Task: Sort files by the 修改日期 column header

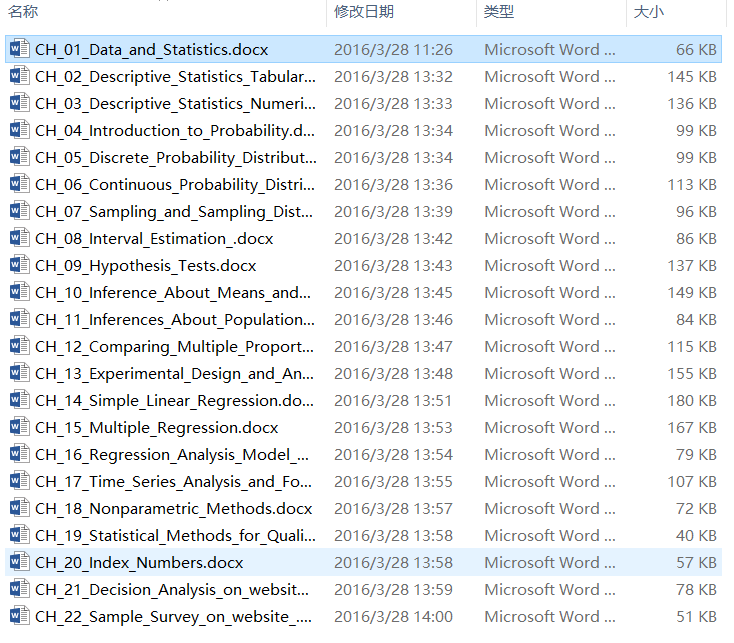Action: tap(364, 12)
